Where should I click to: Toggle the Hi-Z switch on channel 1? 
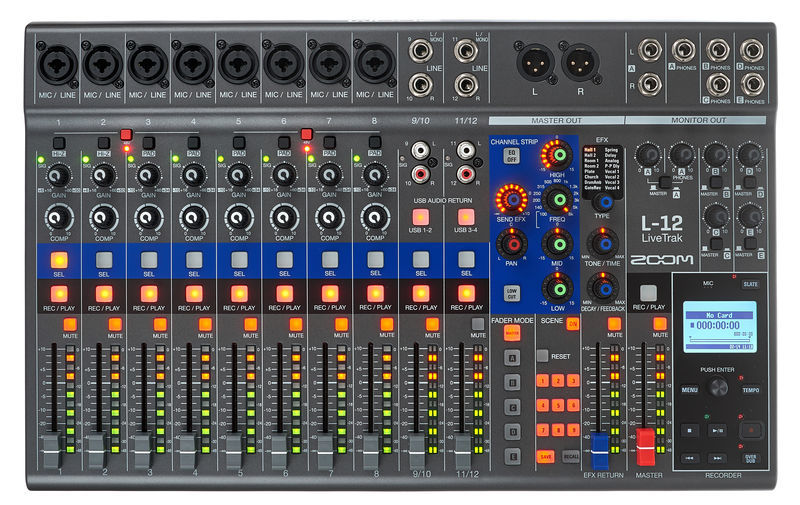click(x=59, y=142)
